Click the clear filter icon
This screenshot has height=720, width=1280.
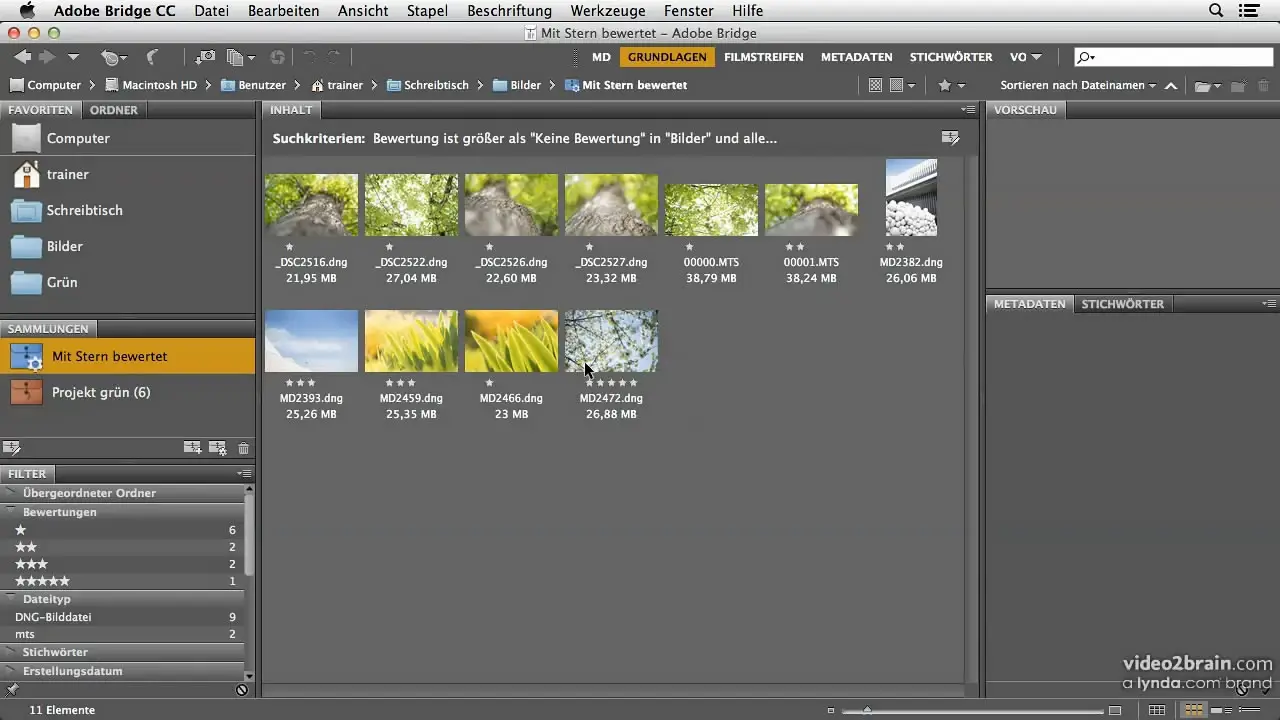242,689
